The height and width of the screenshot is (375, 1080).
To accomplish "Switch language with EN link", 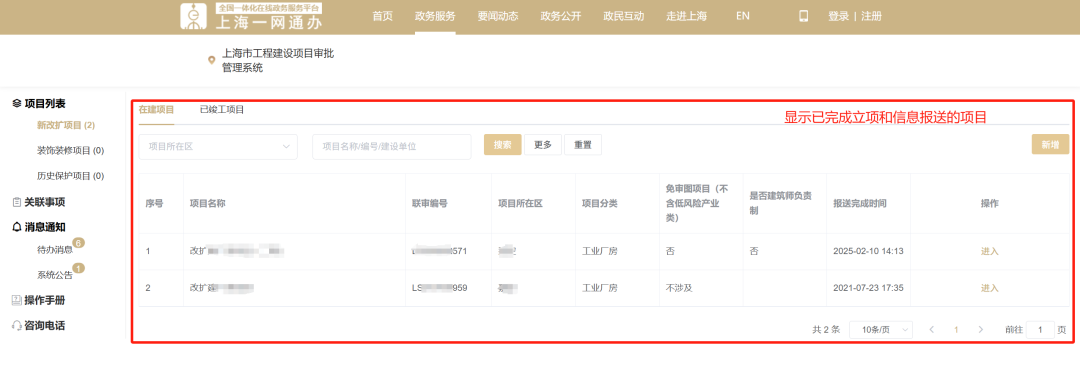I will click(742, 16).
